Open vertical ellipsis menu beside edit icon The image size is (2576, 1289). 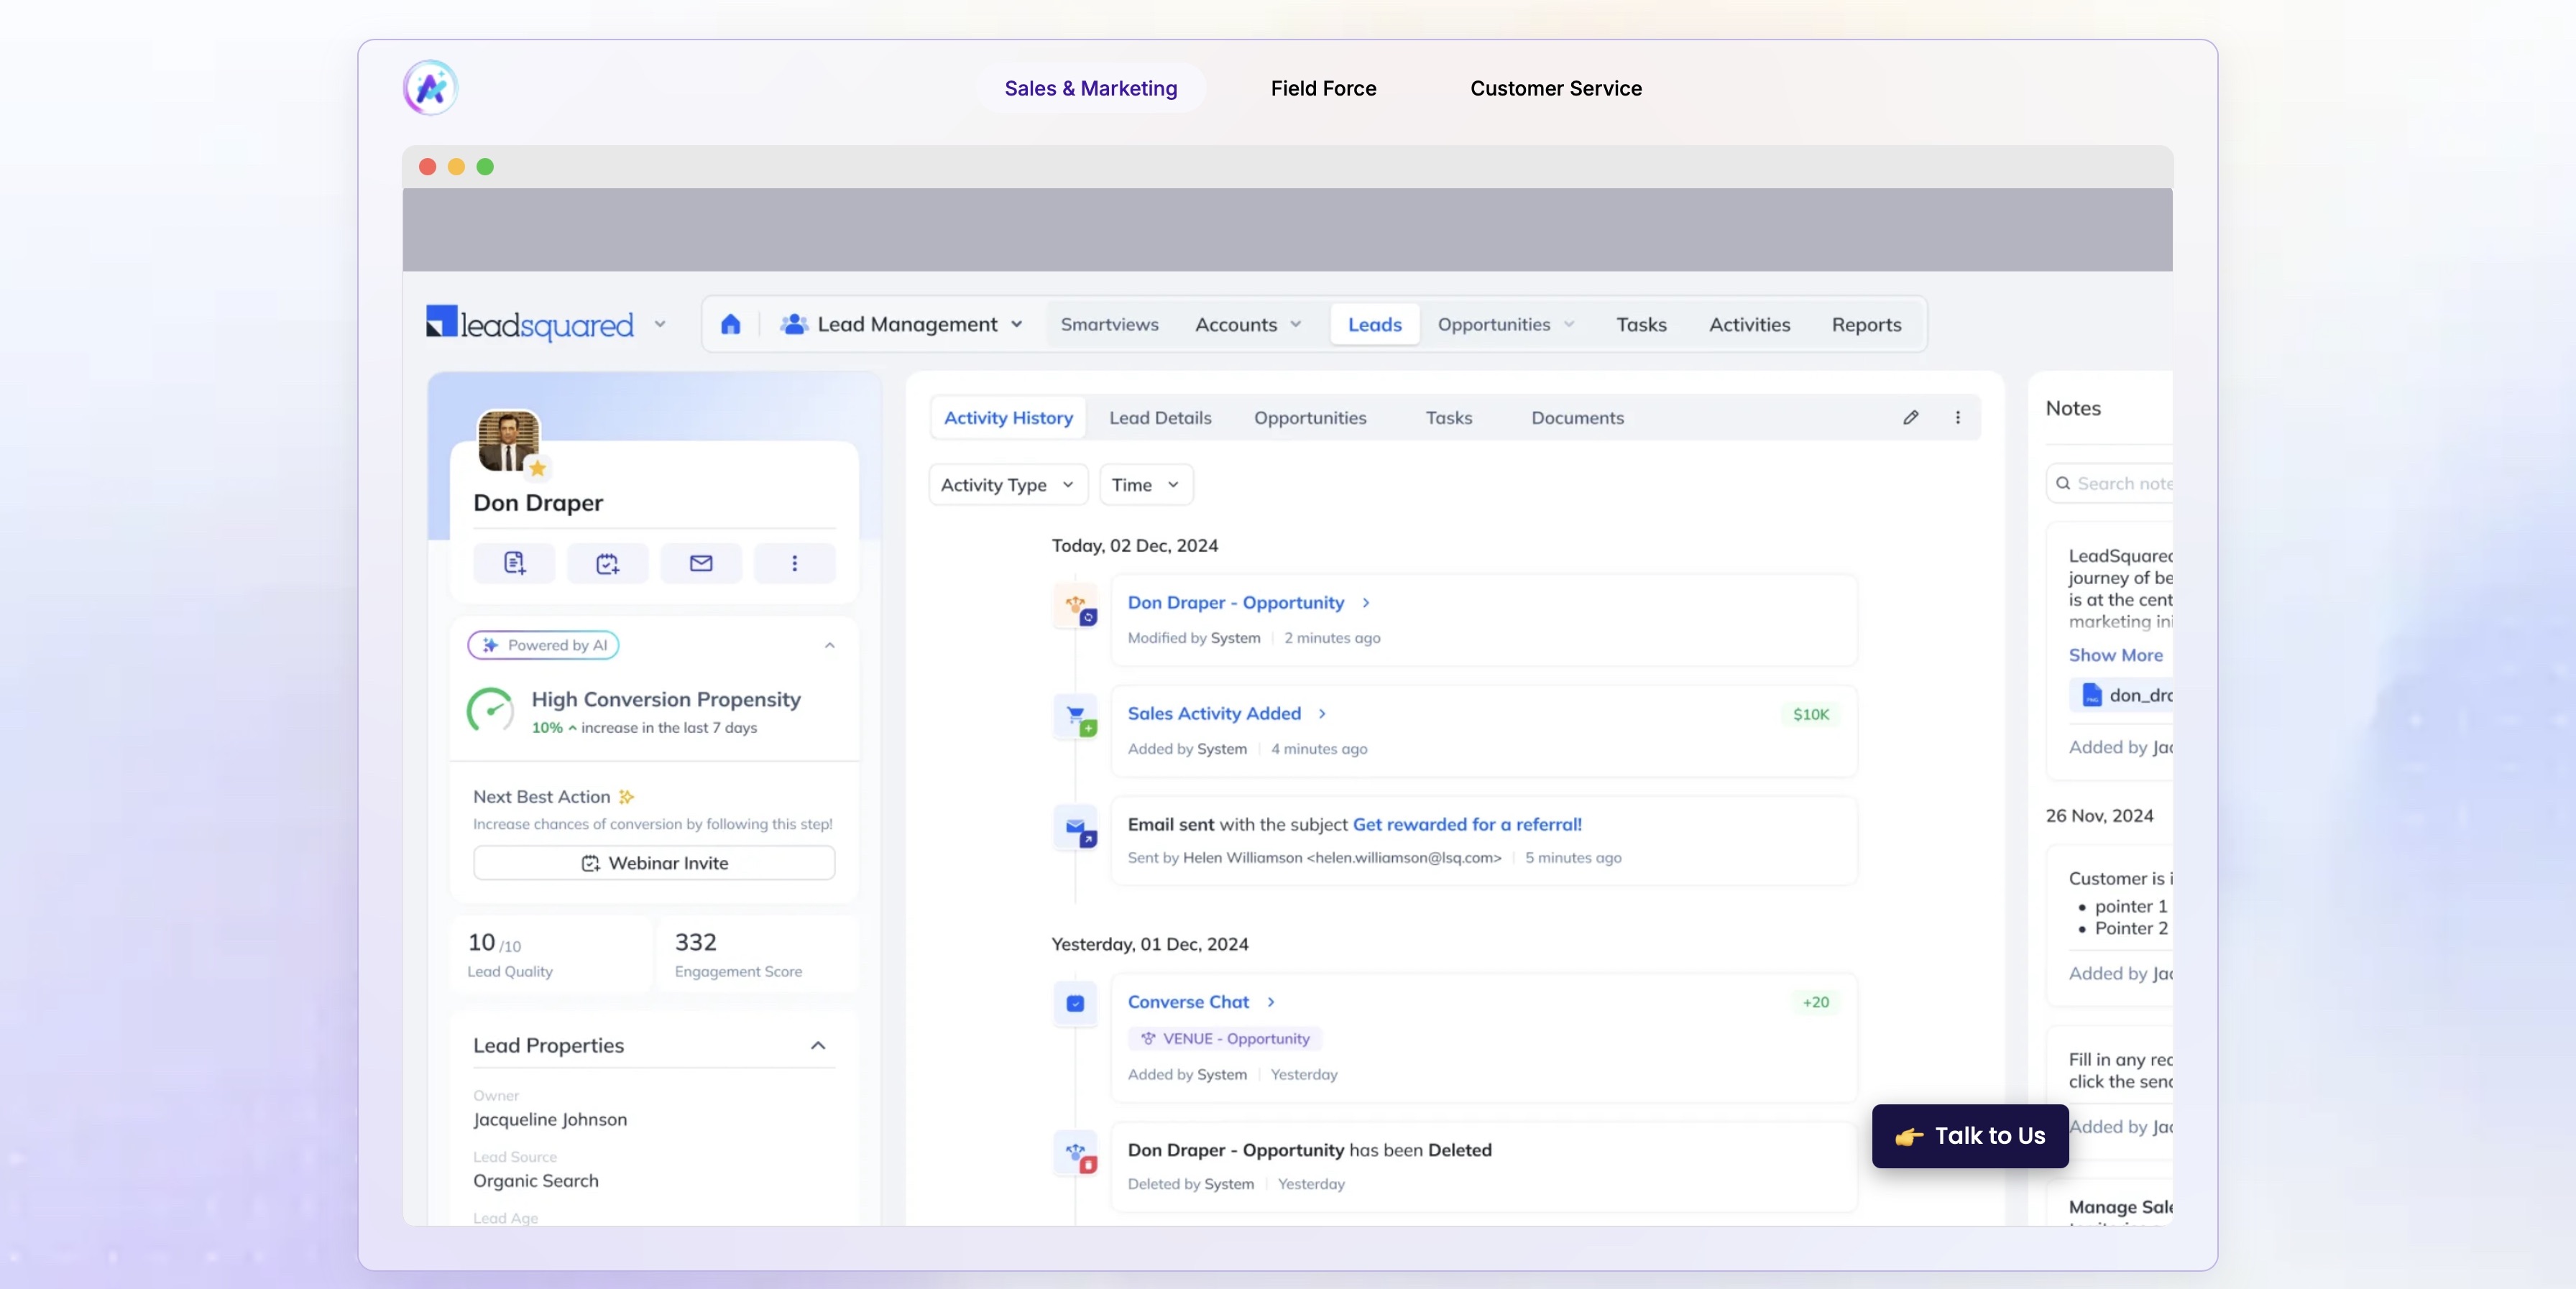1957,418
